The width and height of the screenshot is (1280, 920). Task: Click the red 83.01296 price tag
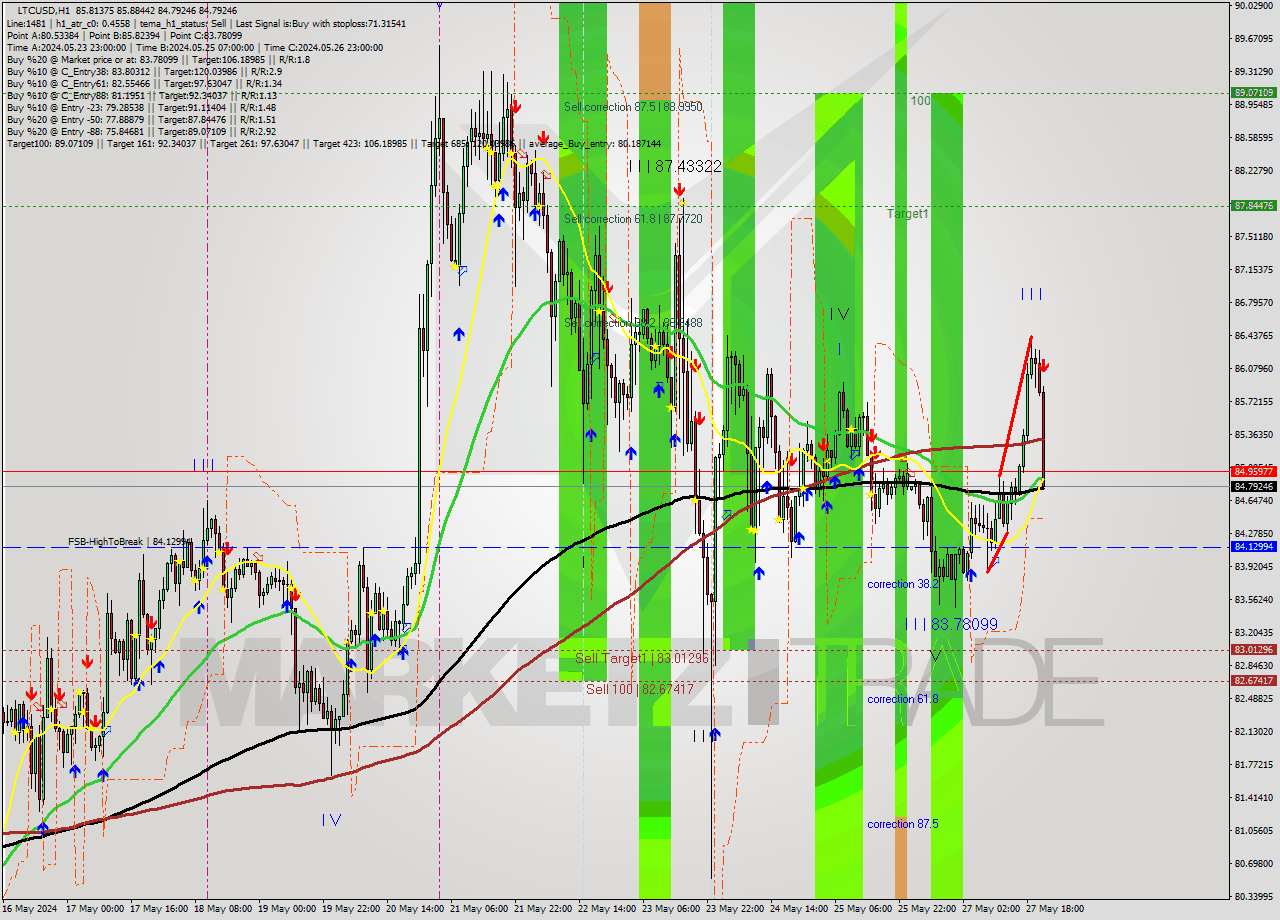(1253, 650)
